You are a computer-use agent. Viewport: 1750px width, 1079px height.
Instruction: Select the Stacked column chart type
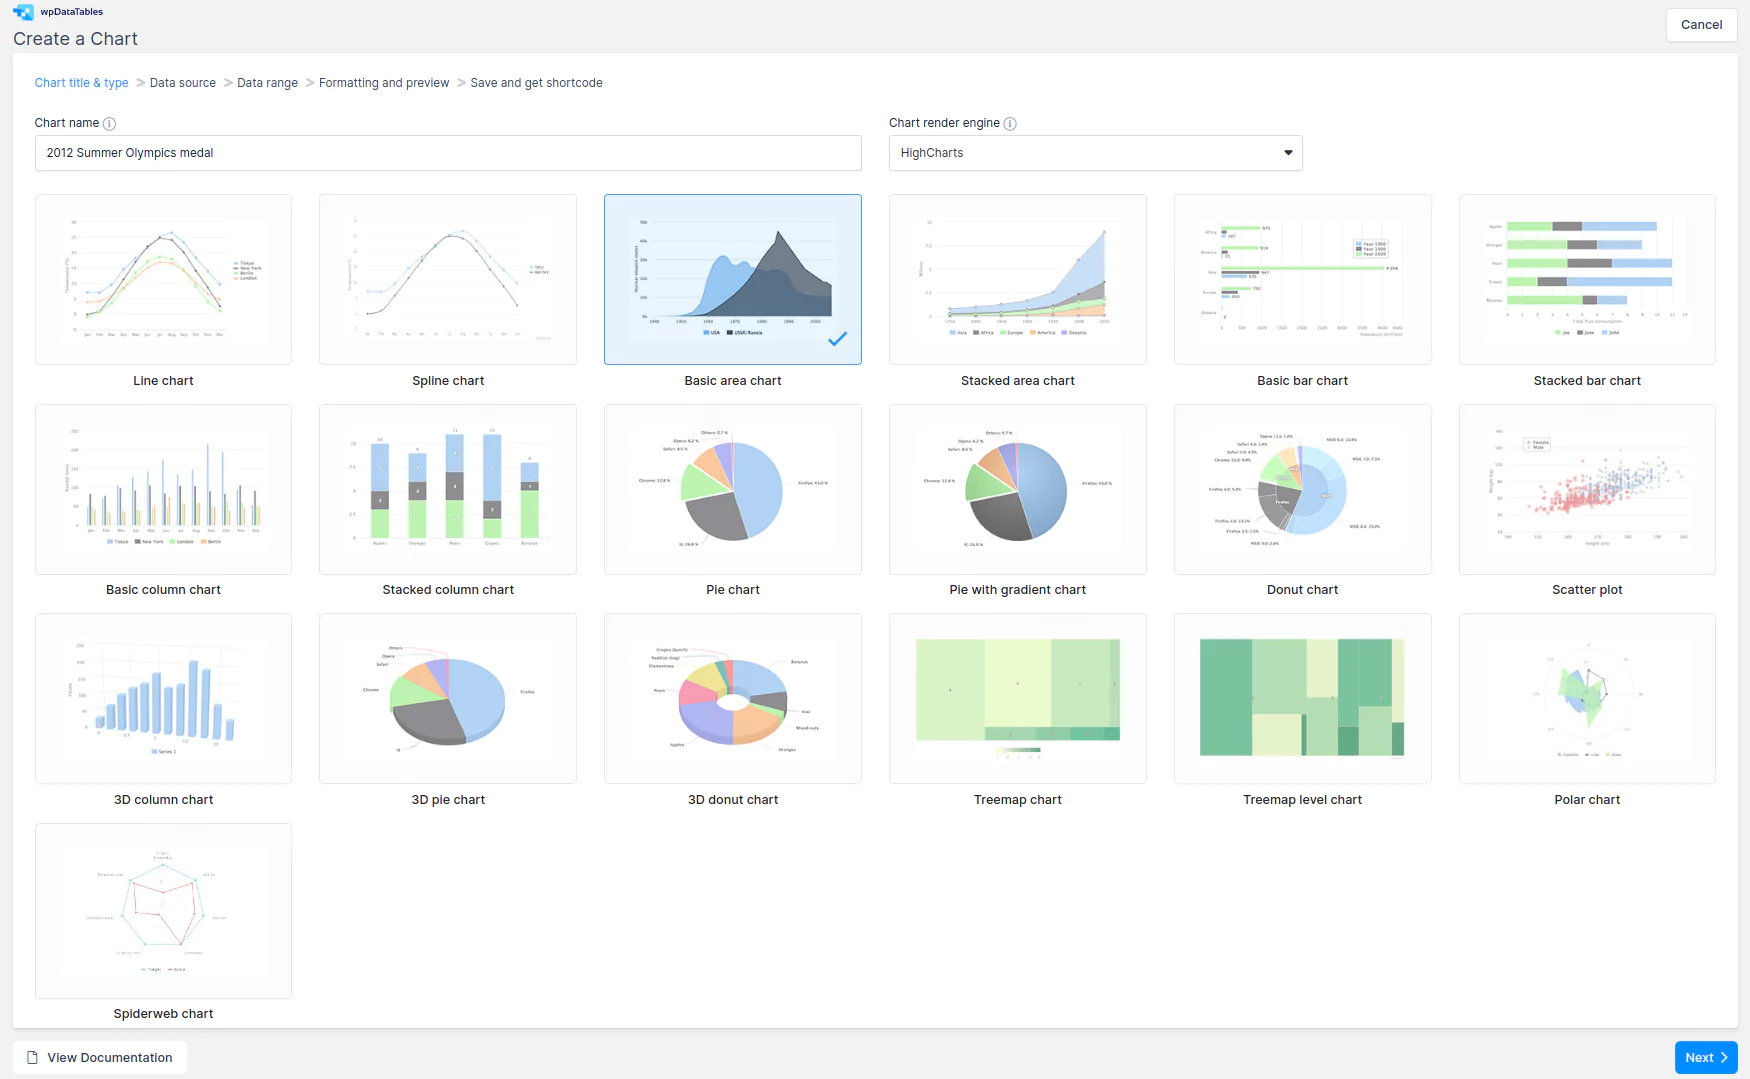pos(448,489)
